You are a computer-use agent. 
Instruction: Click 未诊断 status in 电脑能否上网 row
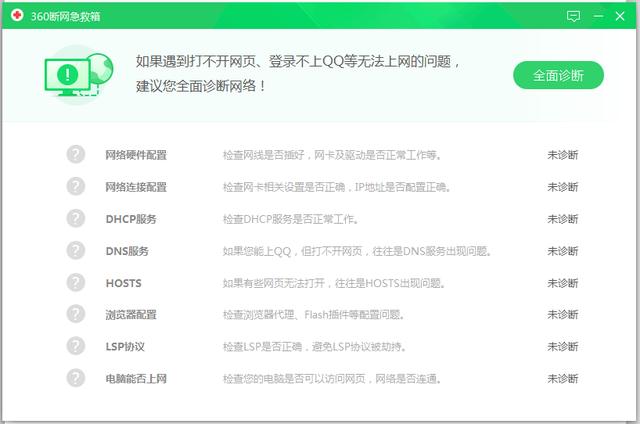click(x=562, y=379)
